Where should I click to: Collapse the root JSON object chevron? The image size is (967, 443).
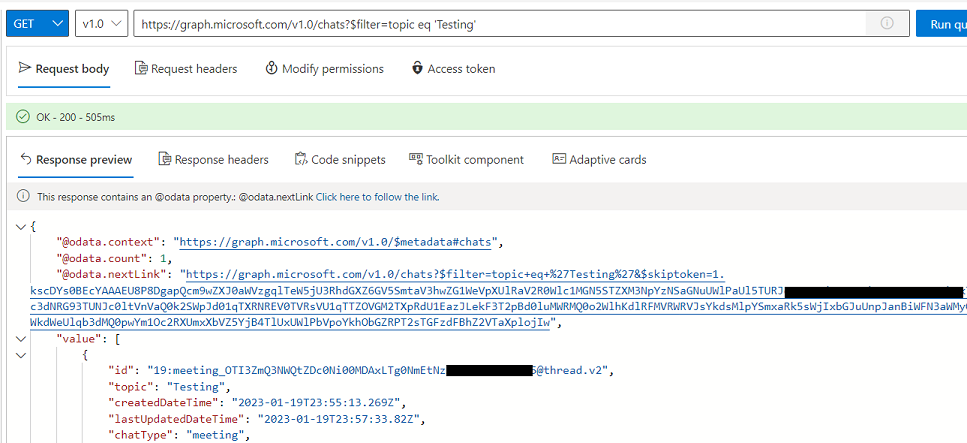pos(22,226)
